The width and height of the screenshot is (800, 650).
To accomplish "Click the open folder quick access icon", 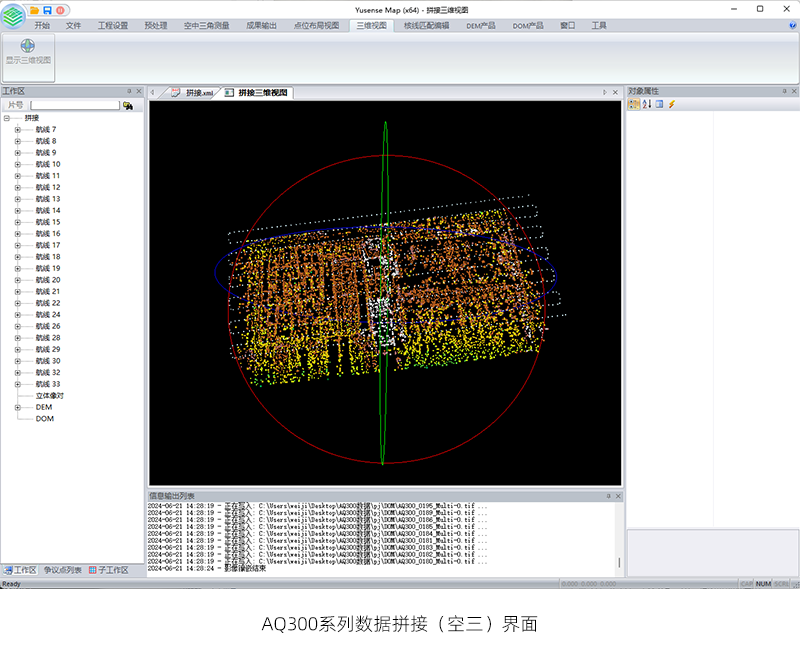I will pyautogui.click(x=34, y=9).
